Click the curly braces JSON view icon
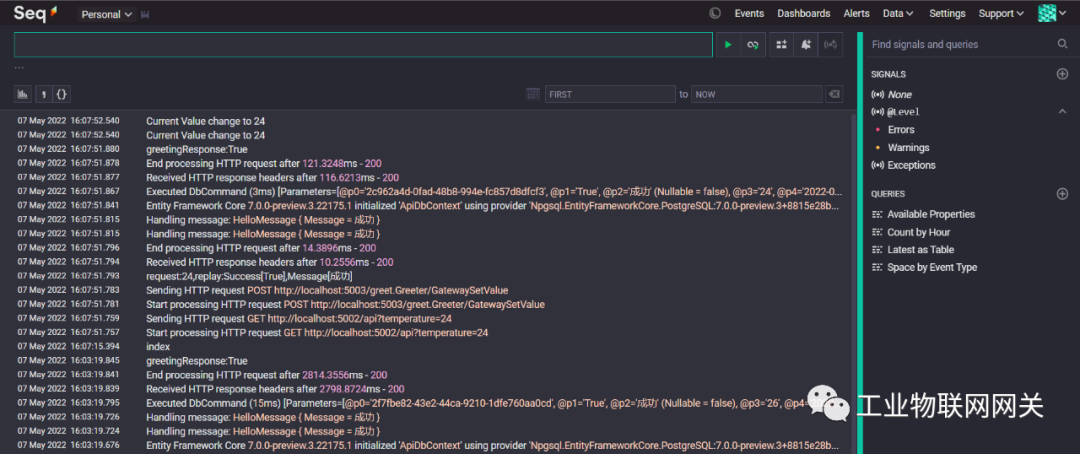 point(61,94)
